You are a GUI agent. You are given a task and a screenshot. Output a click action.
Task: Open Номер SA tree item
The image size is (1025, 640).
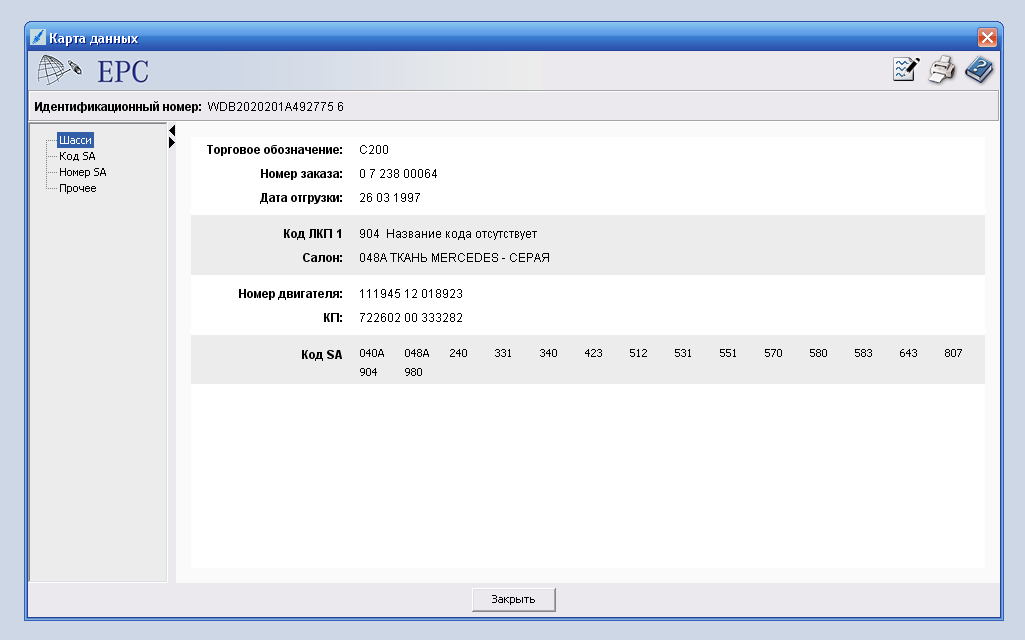point(82,172)
